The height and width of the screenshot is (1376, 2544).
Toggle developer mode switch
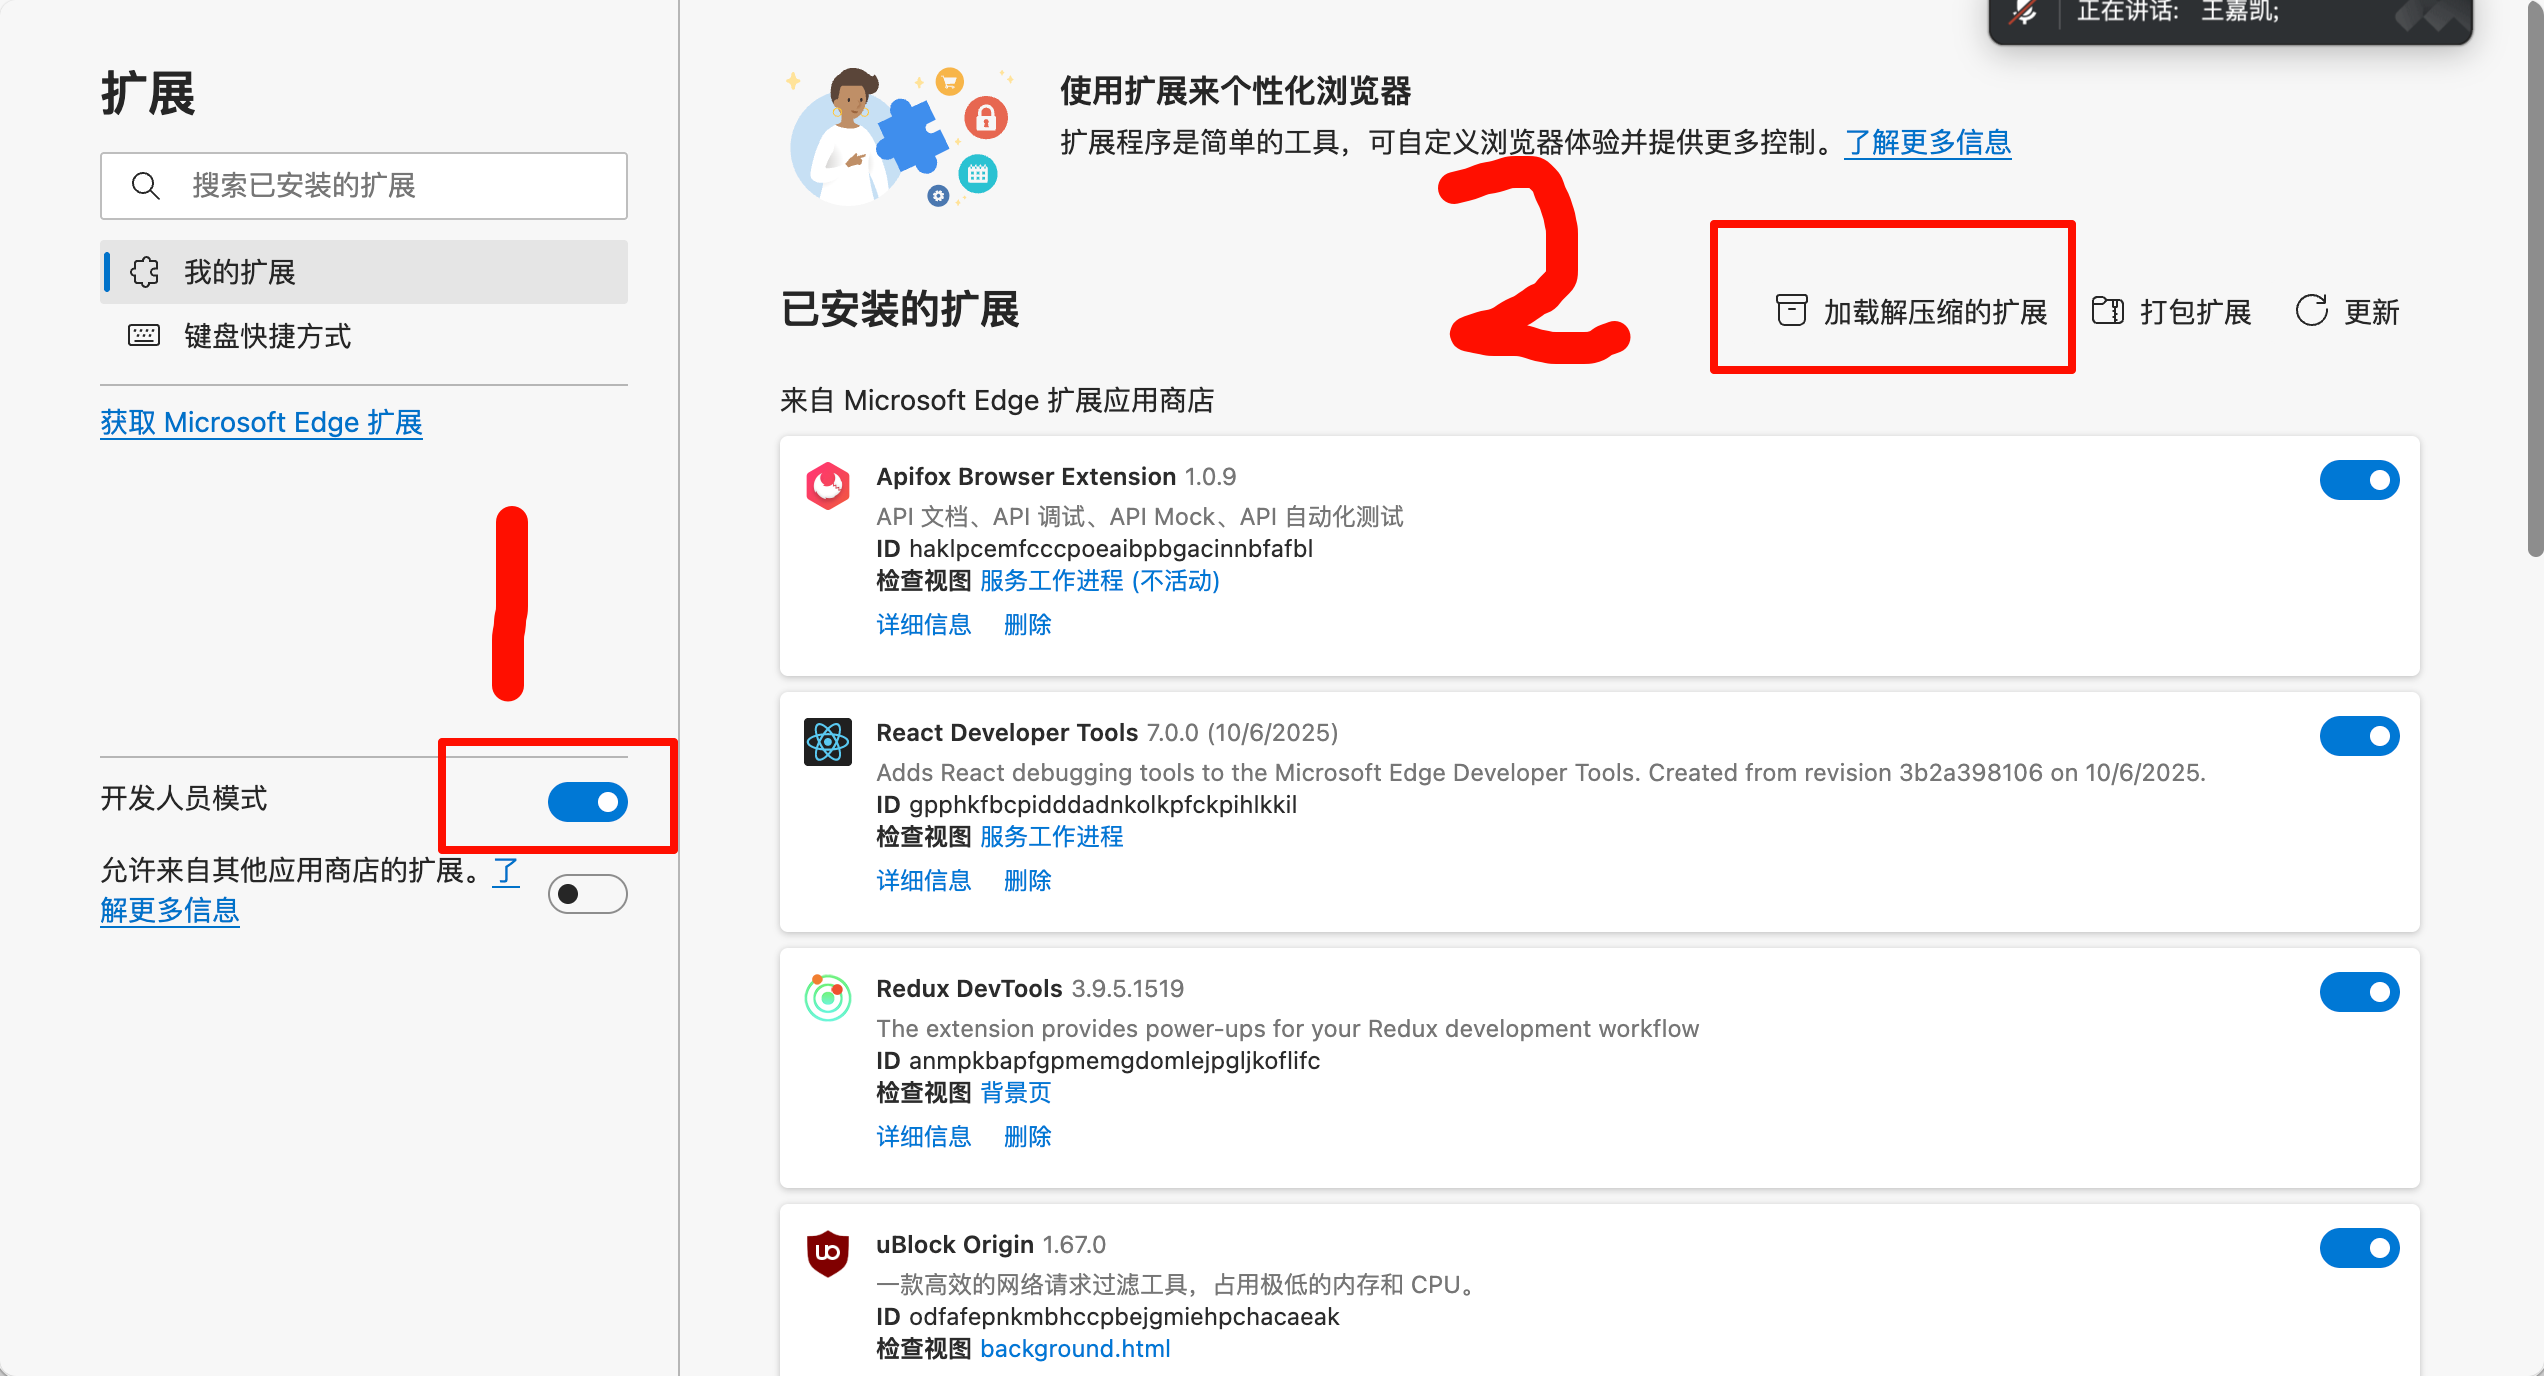click(x=587, y=802)
